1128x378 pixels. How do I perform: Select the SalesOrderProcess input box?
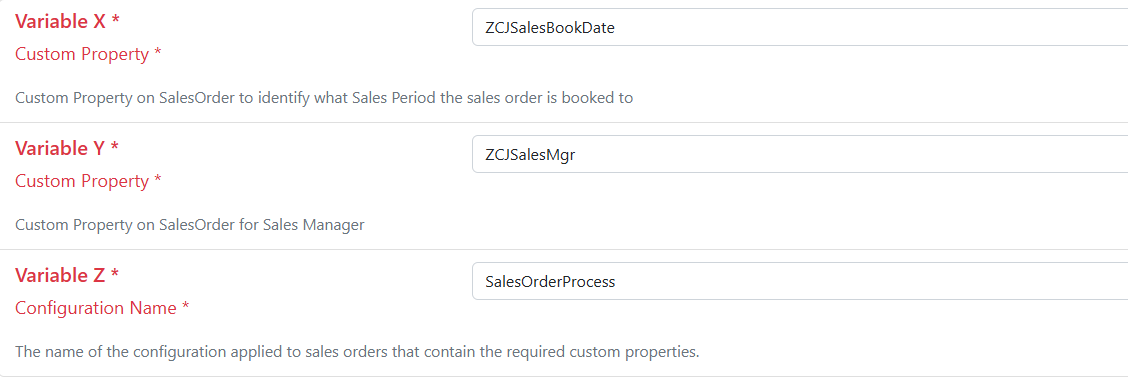(800, 281)
